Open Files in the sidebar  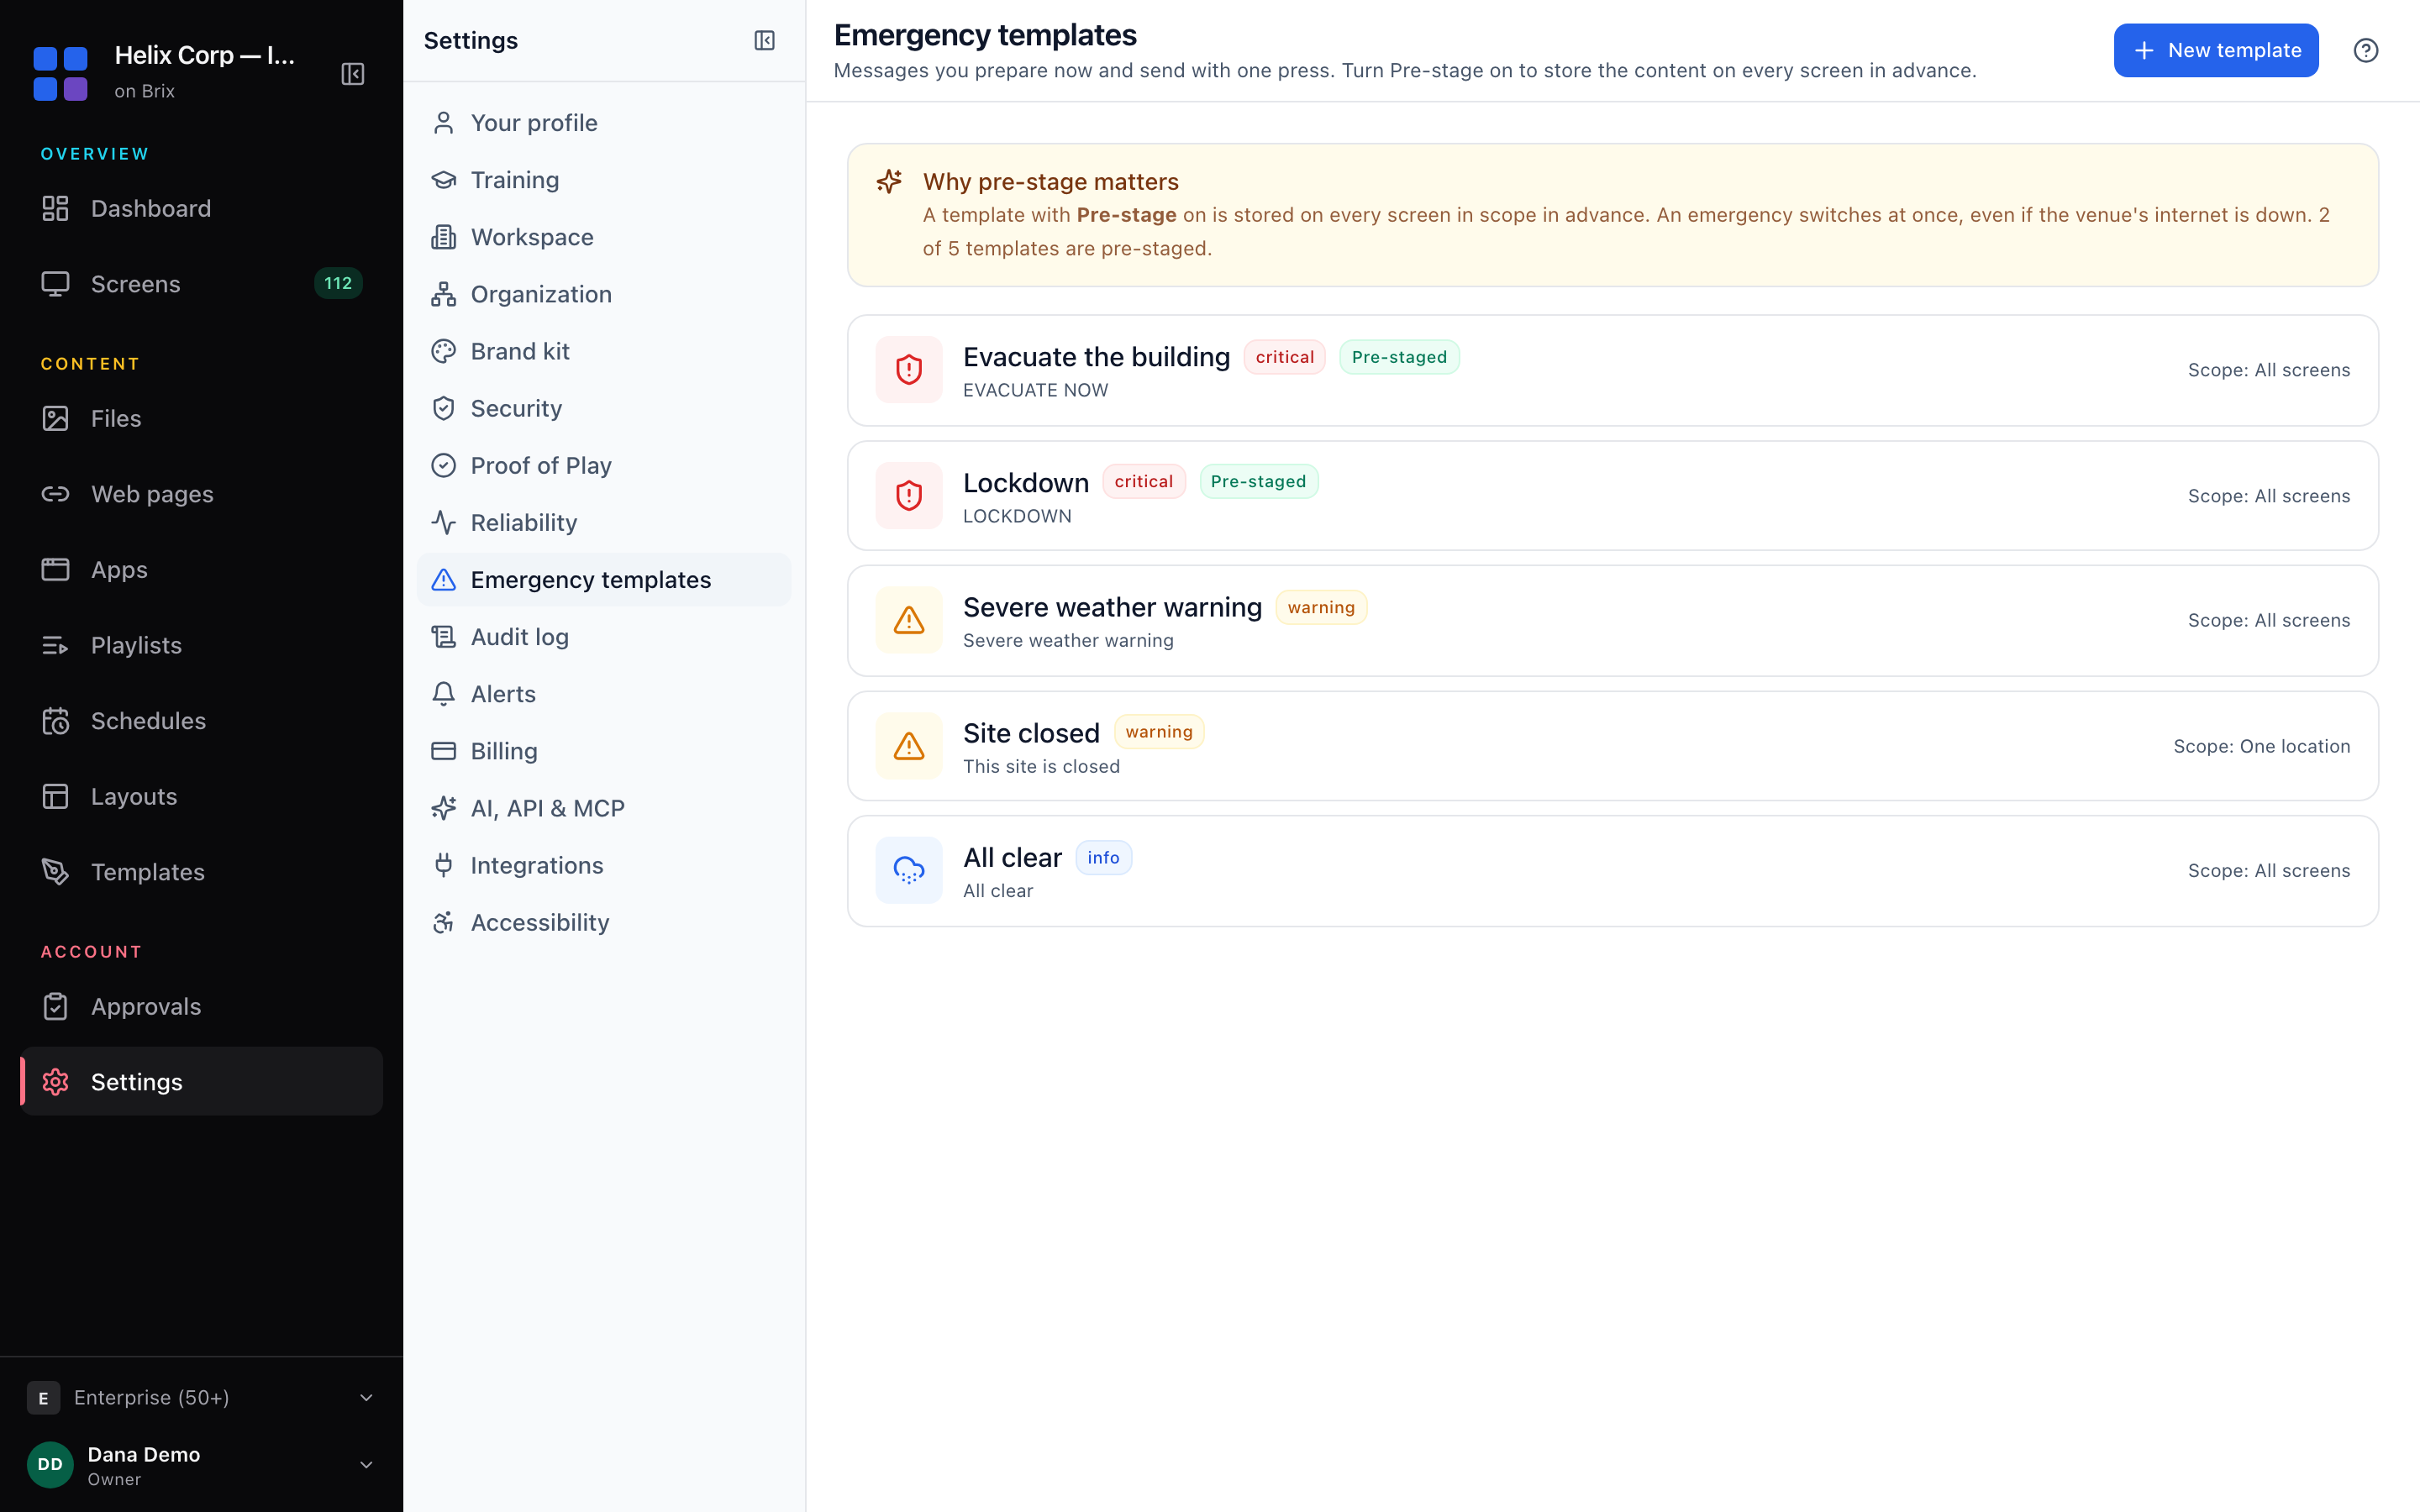tap(201, 418)
